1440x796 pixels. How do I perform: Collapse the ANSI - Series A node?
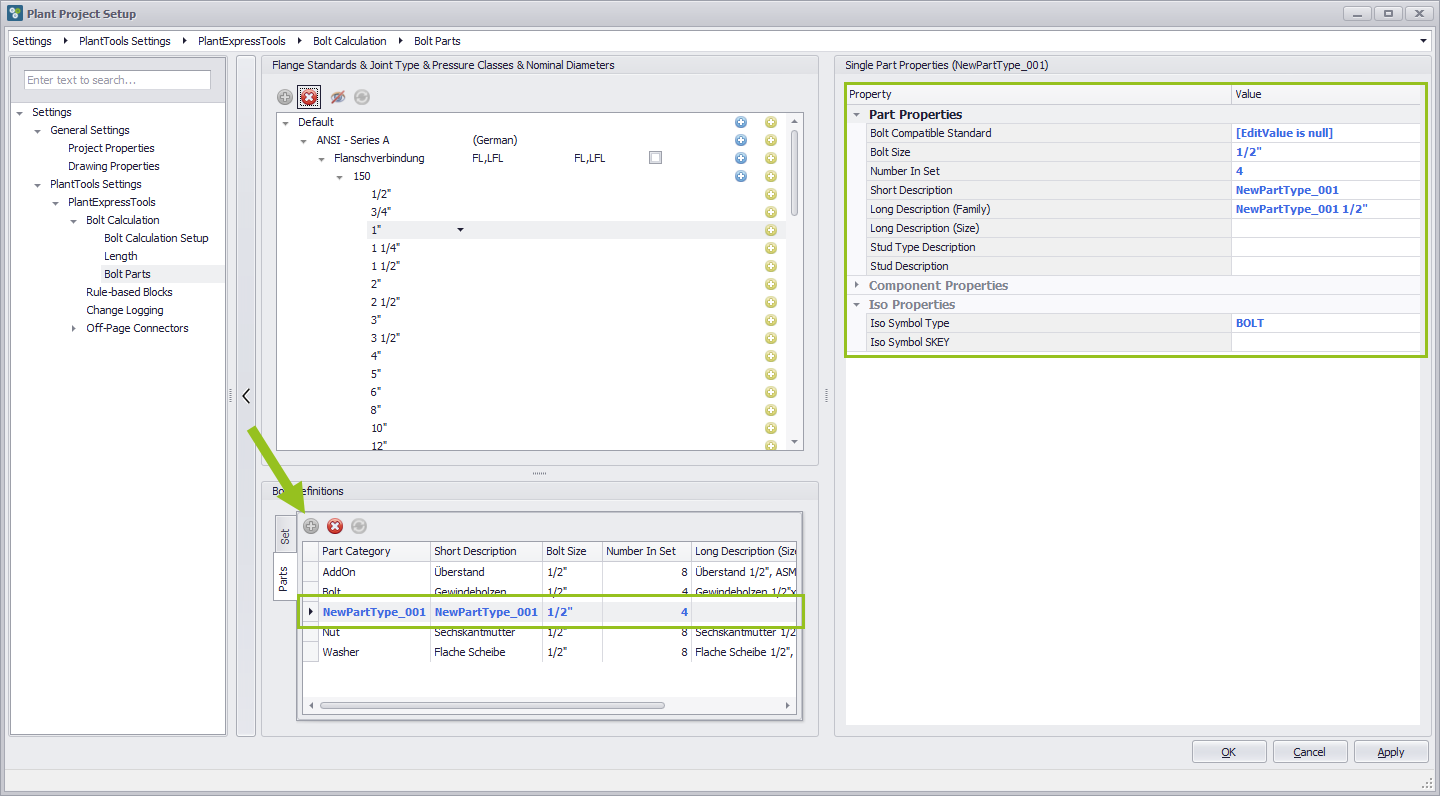(x=305, y=141)
